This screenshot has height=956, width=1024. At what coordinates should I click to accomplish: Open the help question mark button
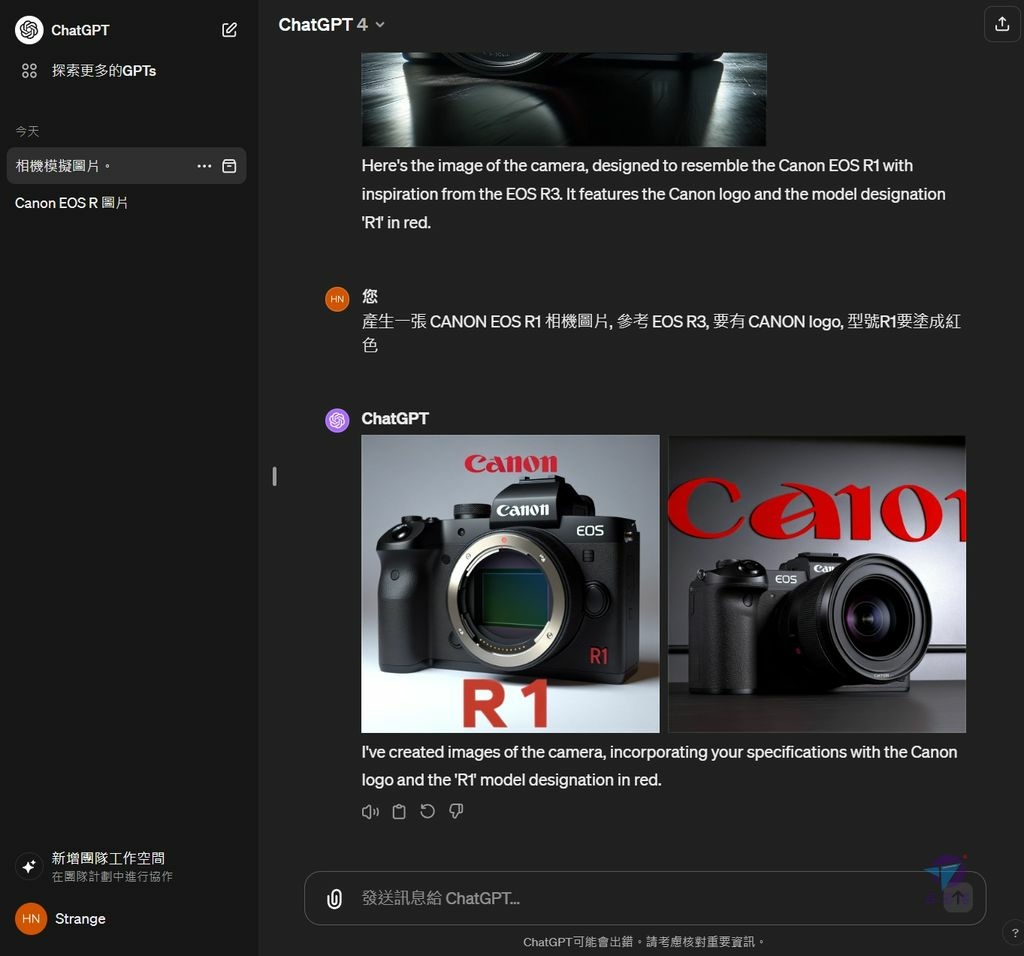tap(1014, 932)
